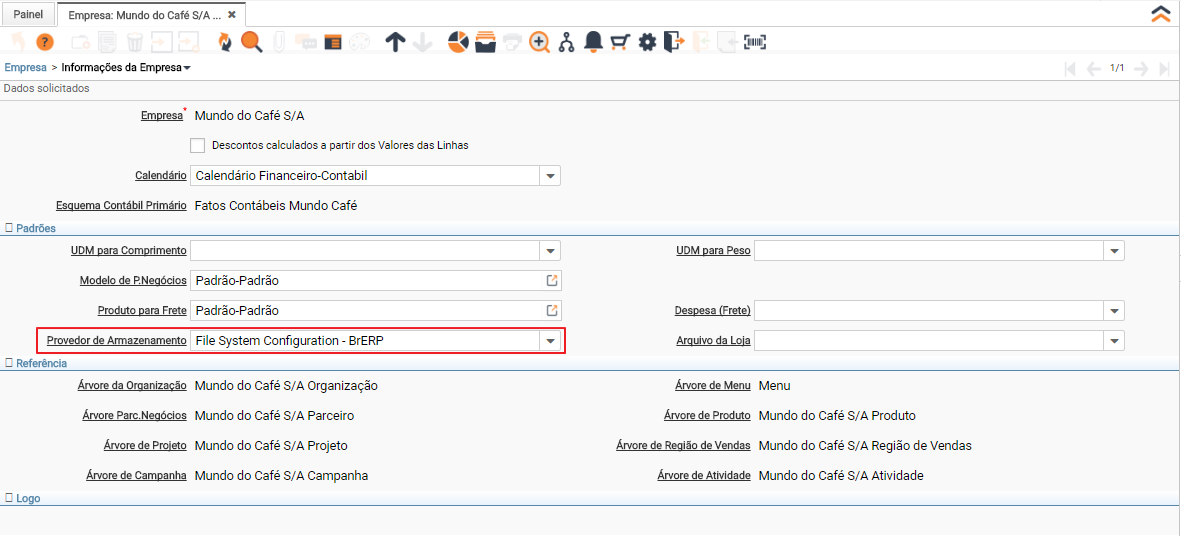The width and height of the screenshot is (1181, 536).
Task: Enable Descontos calculados a partir dos Valores checkbox
Action: tap(197, 145)
